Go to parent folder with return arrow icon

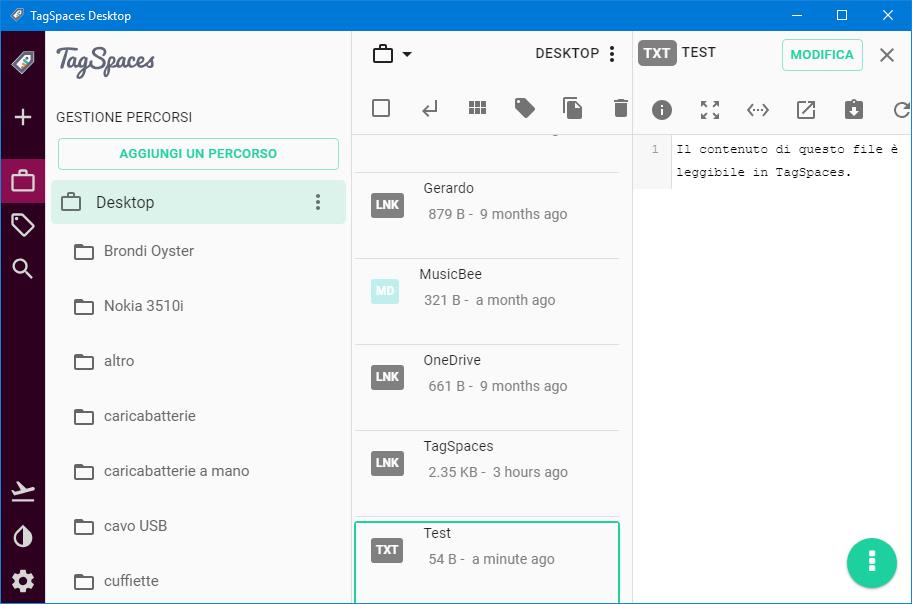[x=430, y=109]
